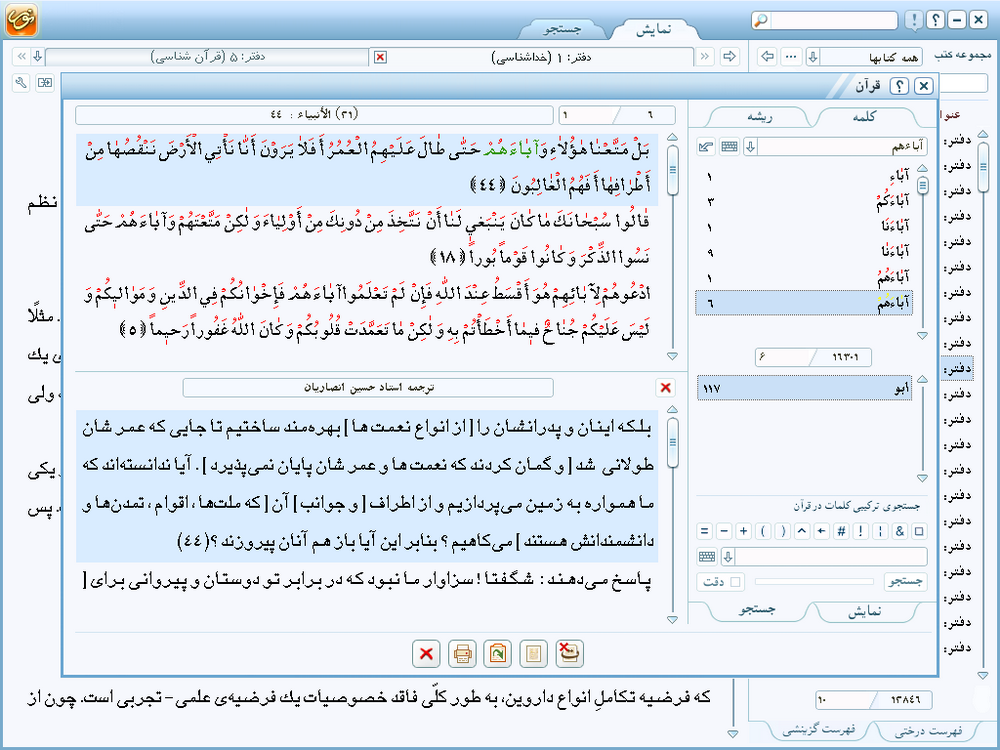Open combined search field dropdown arrow
Viewport: 1000px width, 750px height.
coord(728,557)
